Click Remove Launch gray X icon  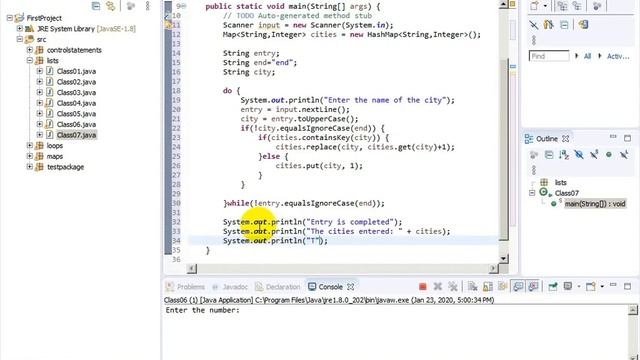tap(438, 287)
